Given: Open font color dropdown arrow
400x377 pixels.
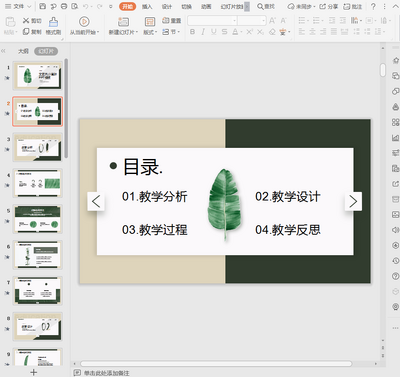Looking at the screenshot, I should [x=241, y=32].
